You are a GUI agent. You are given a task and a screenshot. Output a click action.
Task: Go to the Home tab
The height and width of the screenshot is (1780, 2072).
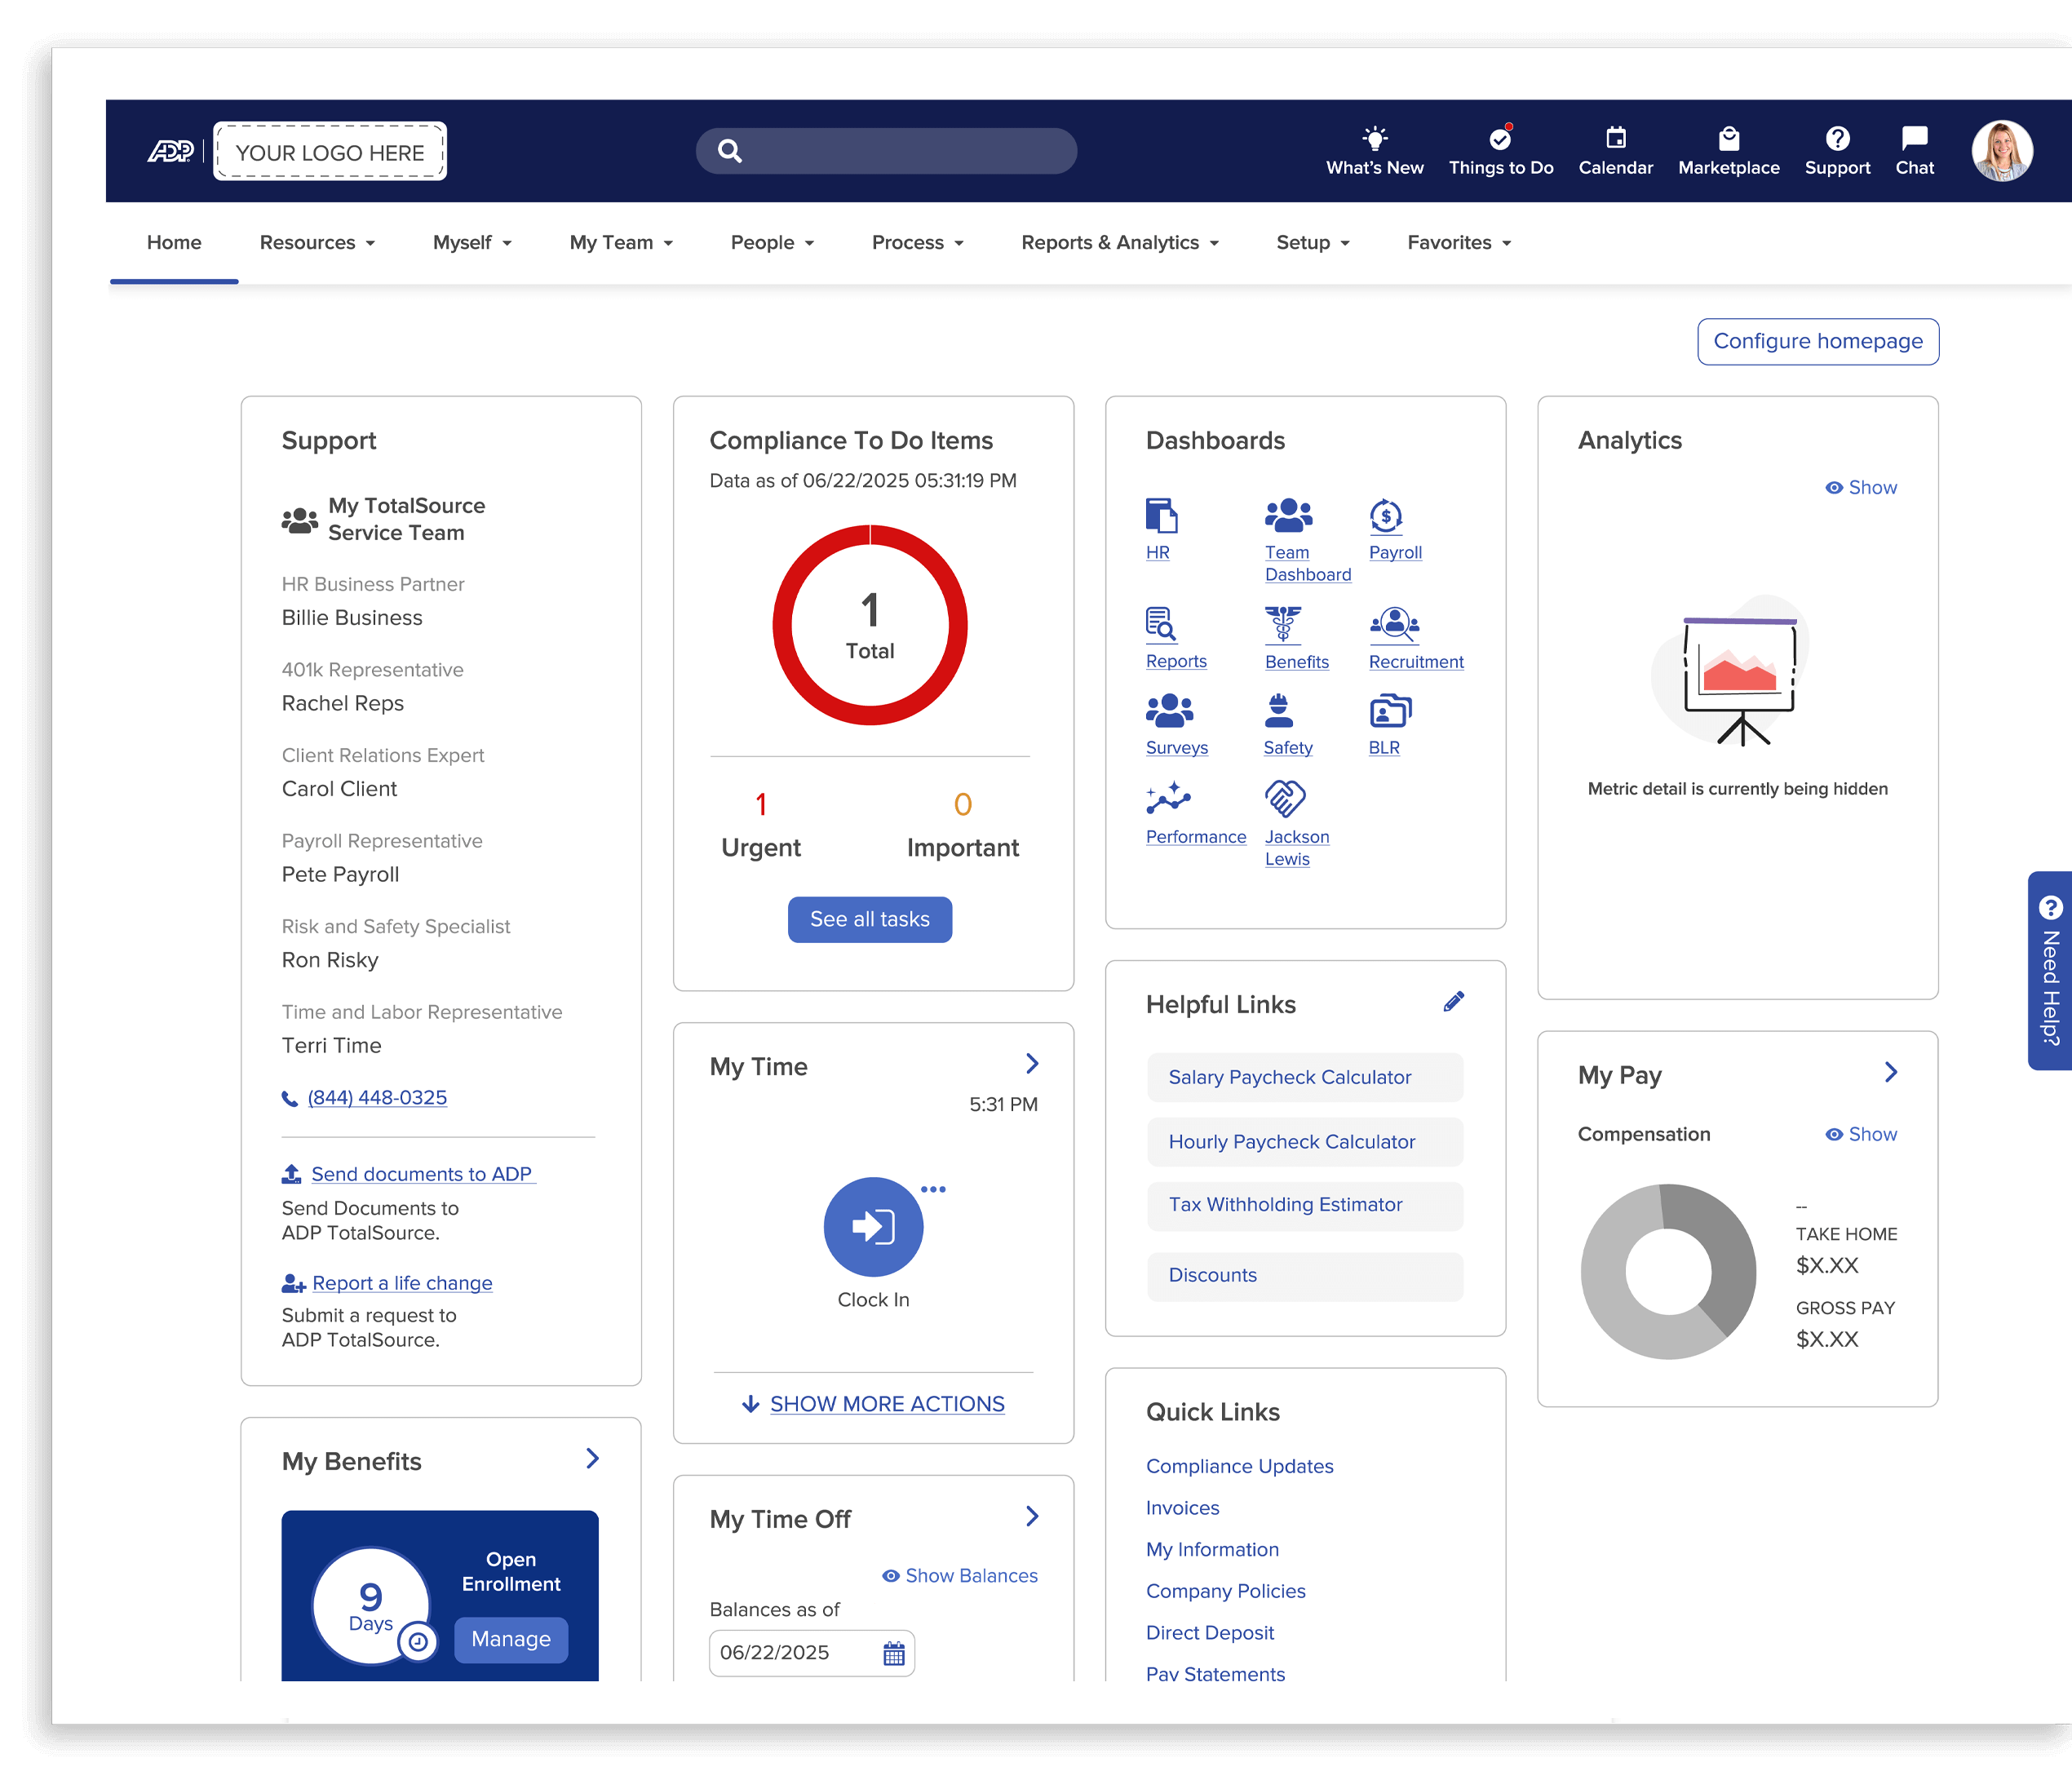click(x=174, y=243)
